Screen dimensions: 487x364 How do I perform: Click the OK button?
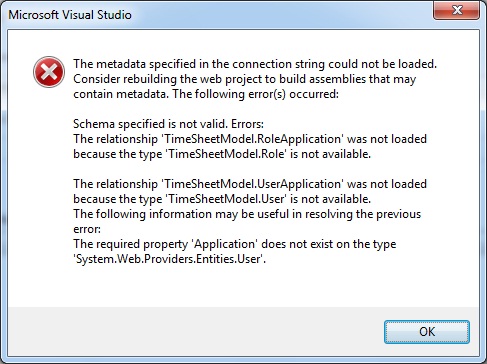click(x=427, y=332)
